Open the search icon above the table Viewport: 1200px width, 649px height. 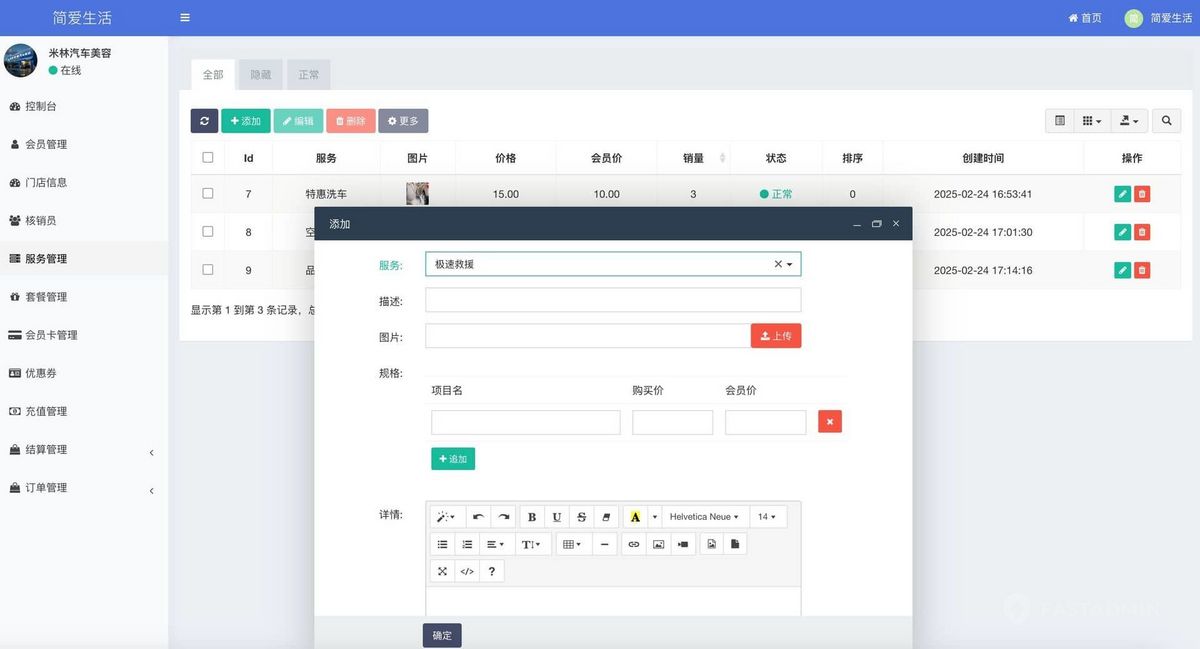click(1166, 120)
